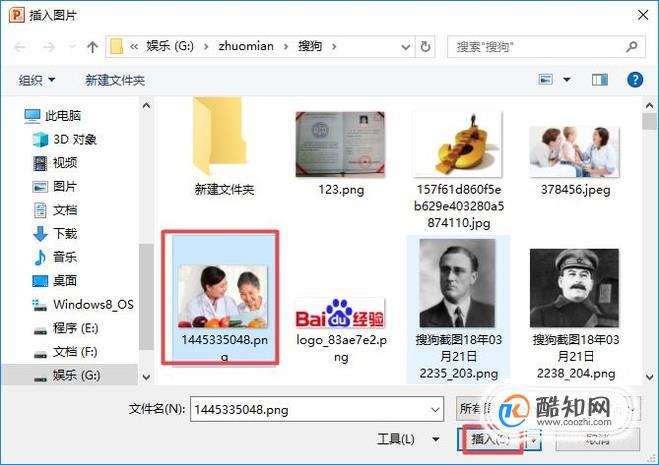This screenshot has height=465, width=659.
Task: Select the 1445335048.png thumbnail
Action: point(224,297)
